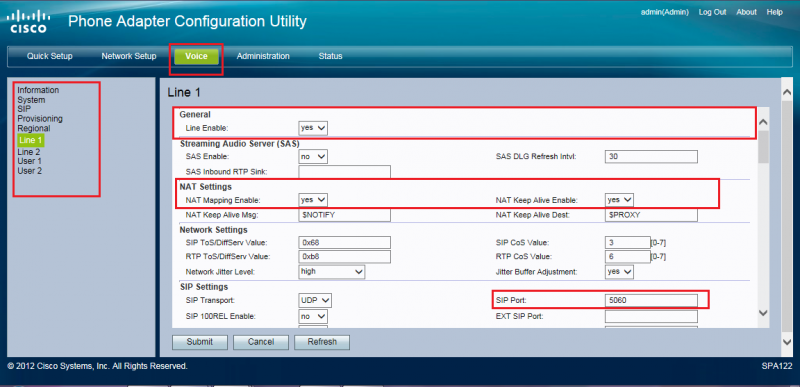Click the SIP CoS Value field
The width and height of the screenshot is (800, 387).
(x=628, y=242)
